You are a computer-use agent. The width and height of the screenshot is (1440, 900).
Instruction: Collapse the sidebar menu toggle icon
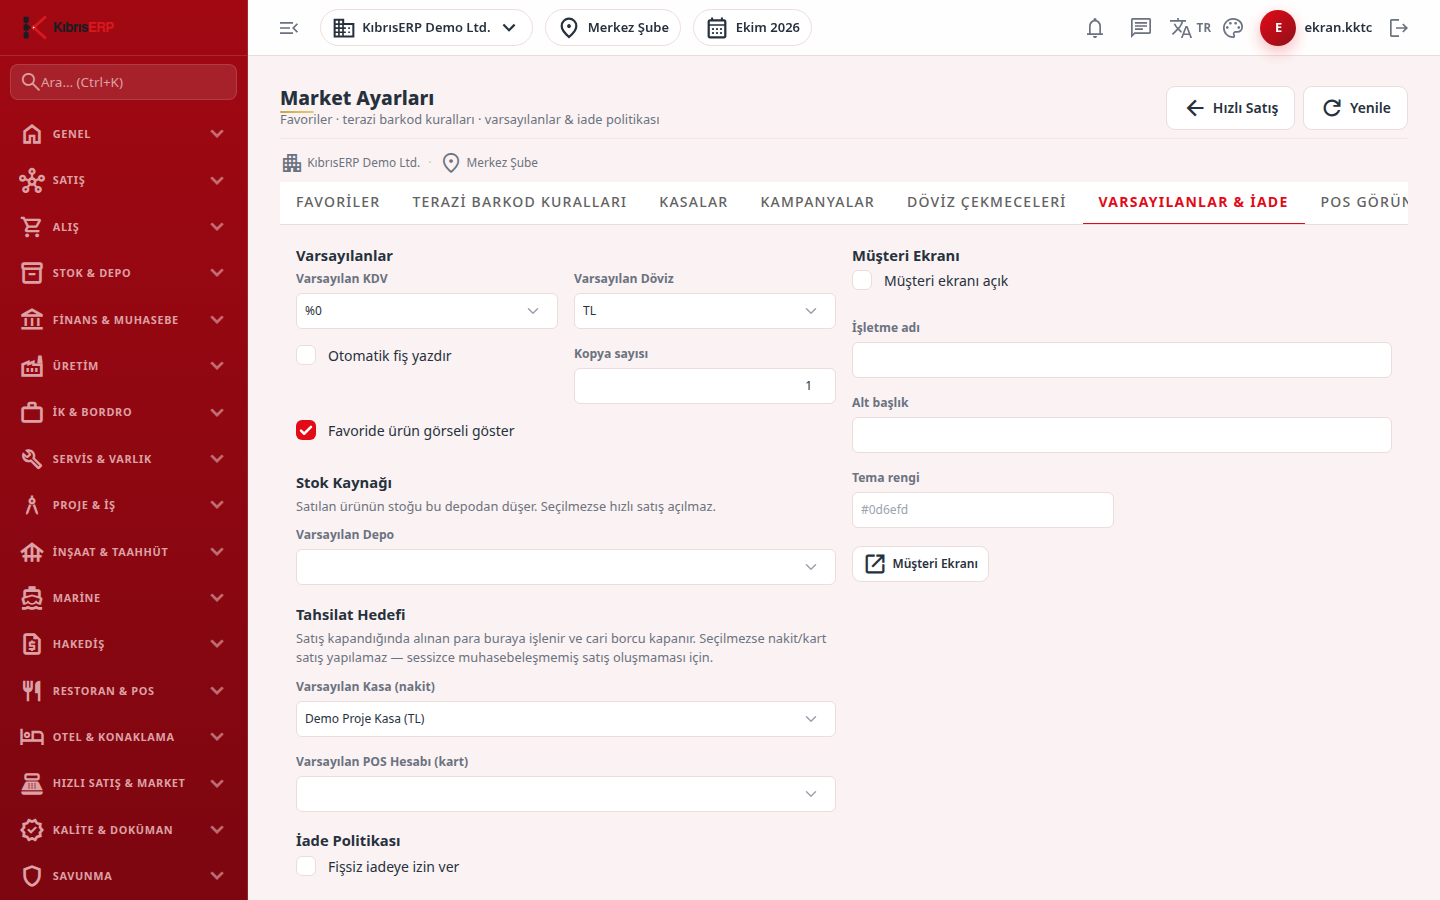[x=289, y=28]
